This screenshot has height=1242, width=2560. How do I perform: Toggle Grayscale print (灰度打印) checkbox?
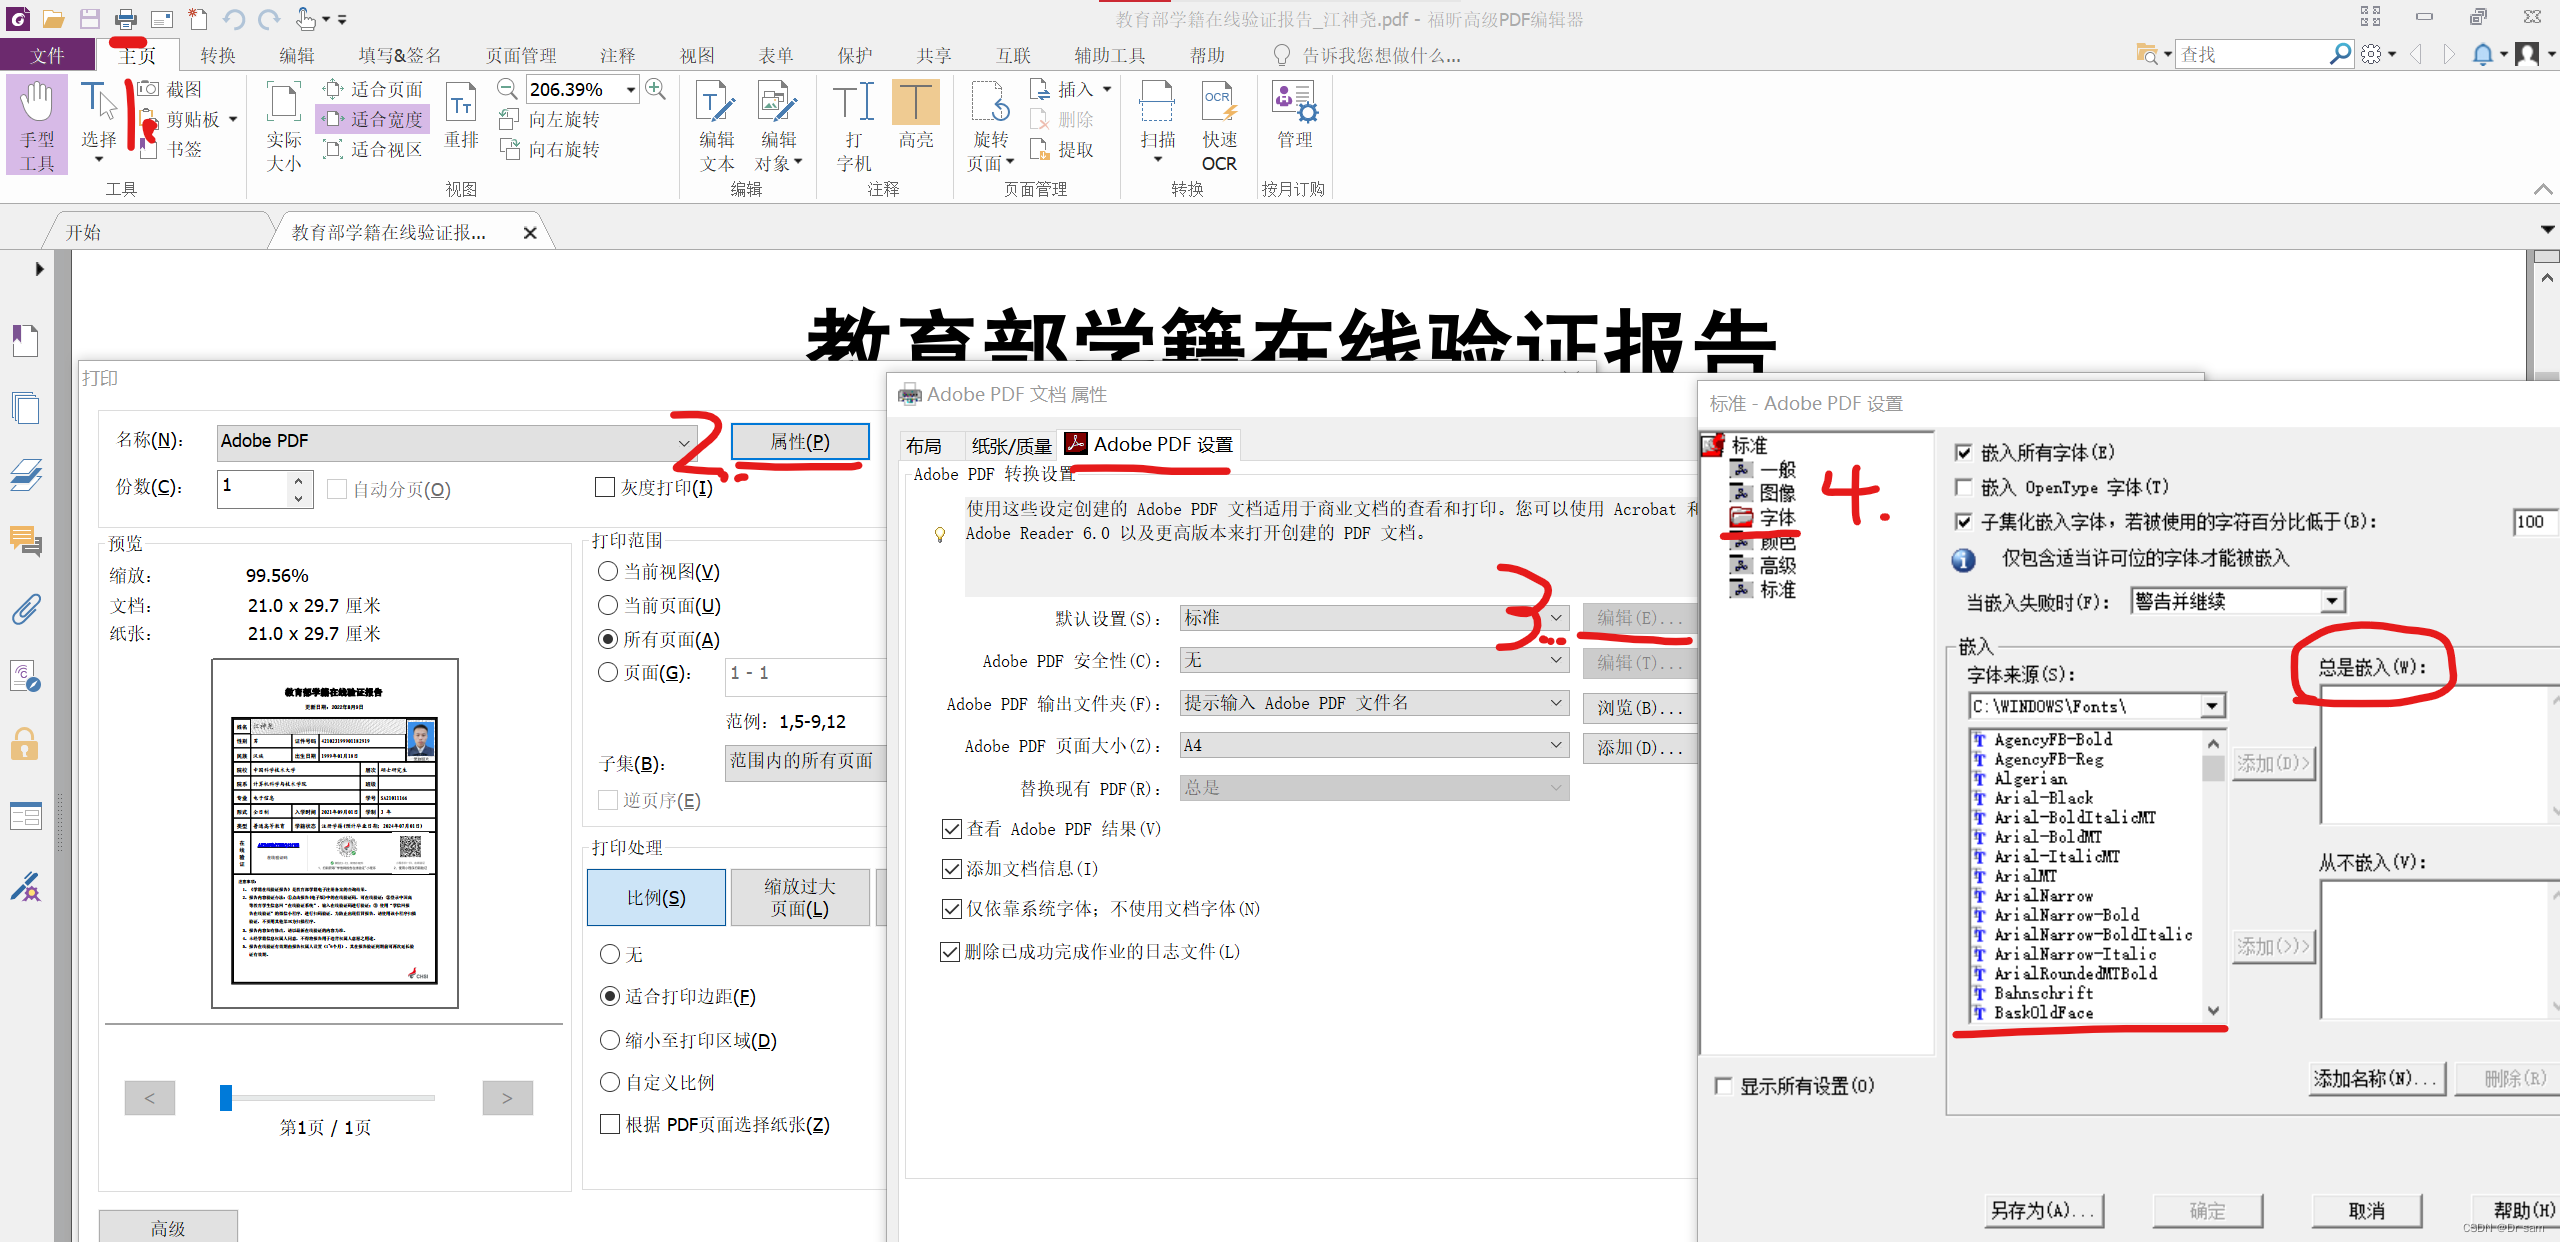[x=605, y=487]
